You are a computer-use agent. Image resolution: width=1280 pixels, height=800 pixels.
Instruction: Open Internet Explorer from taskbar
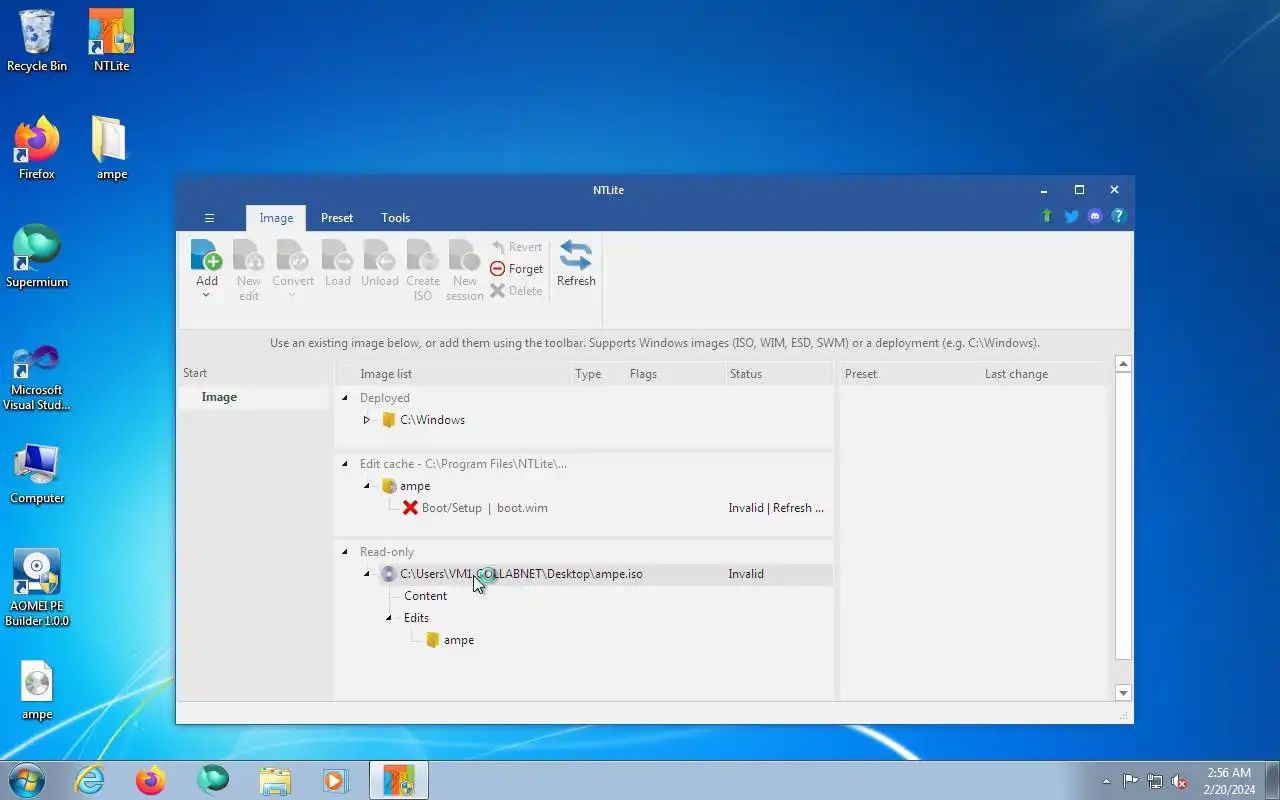[x=90, y=780]
